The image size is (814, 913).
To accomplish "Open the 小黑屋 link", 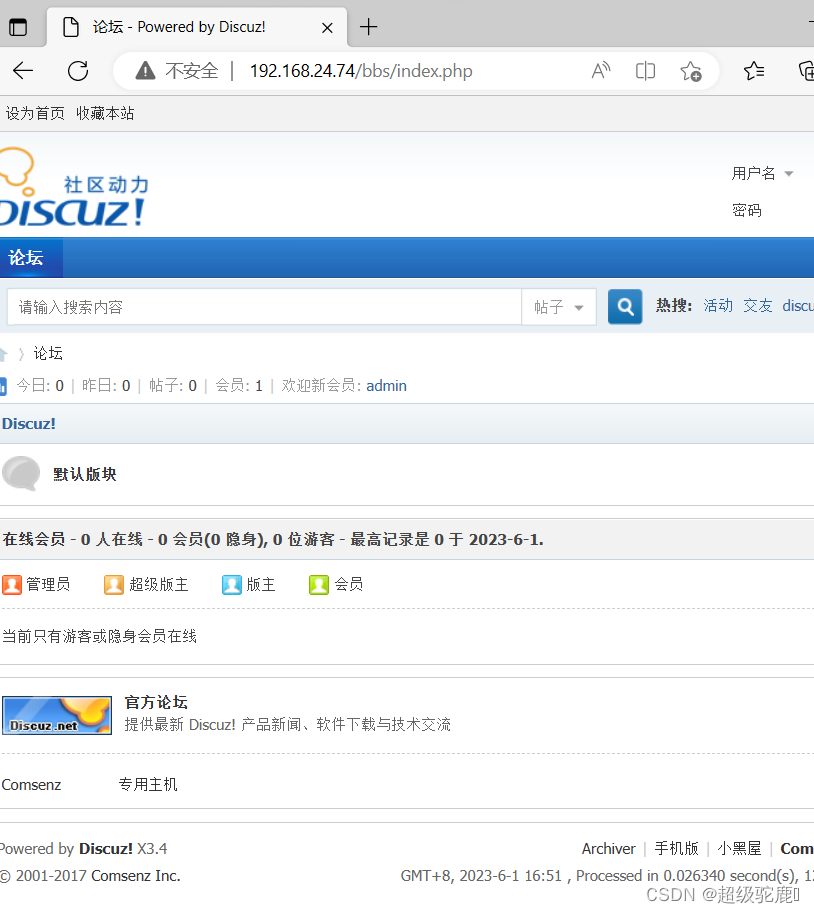I will (x=739, y=848).
